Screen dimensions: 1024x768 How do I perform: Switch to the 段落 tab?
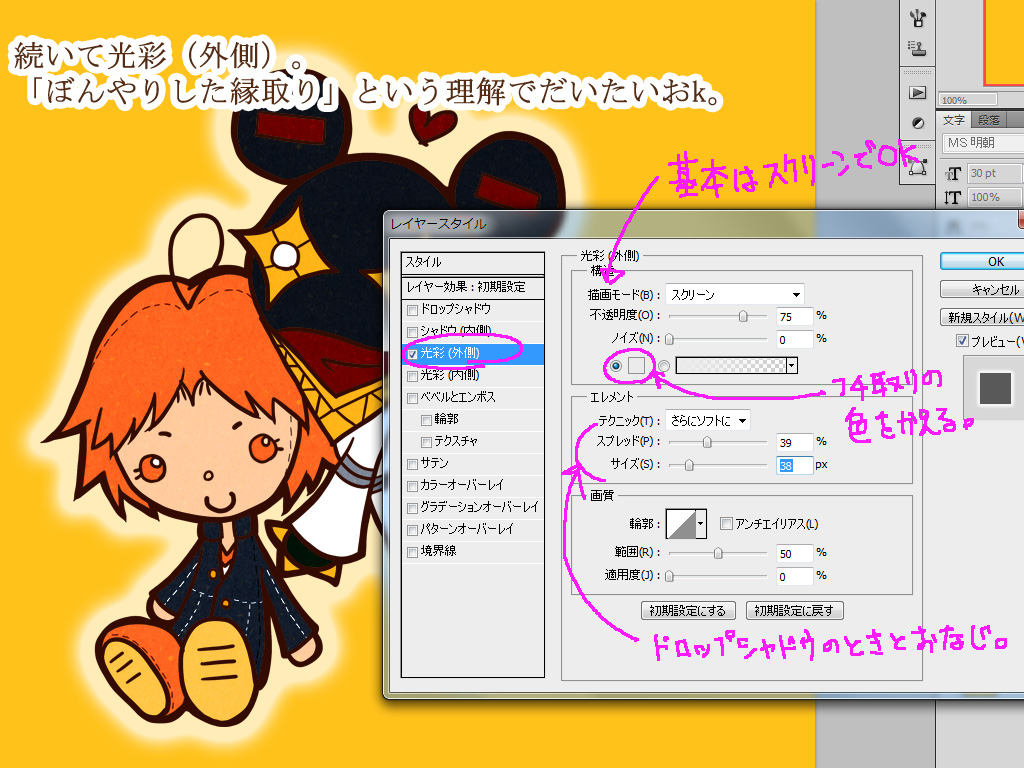[989, 120]
